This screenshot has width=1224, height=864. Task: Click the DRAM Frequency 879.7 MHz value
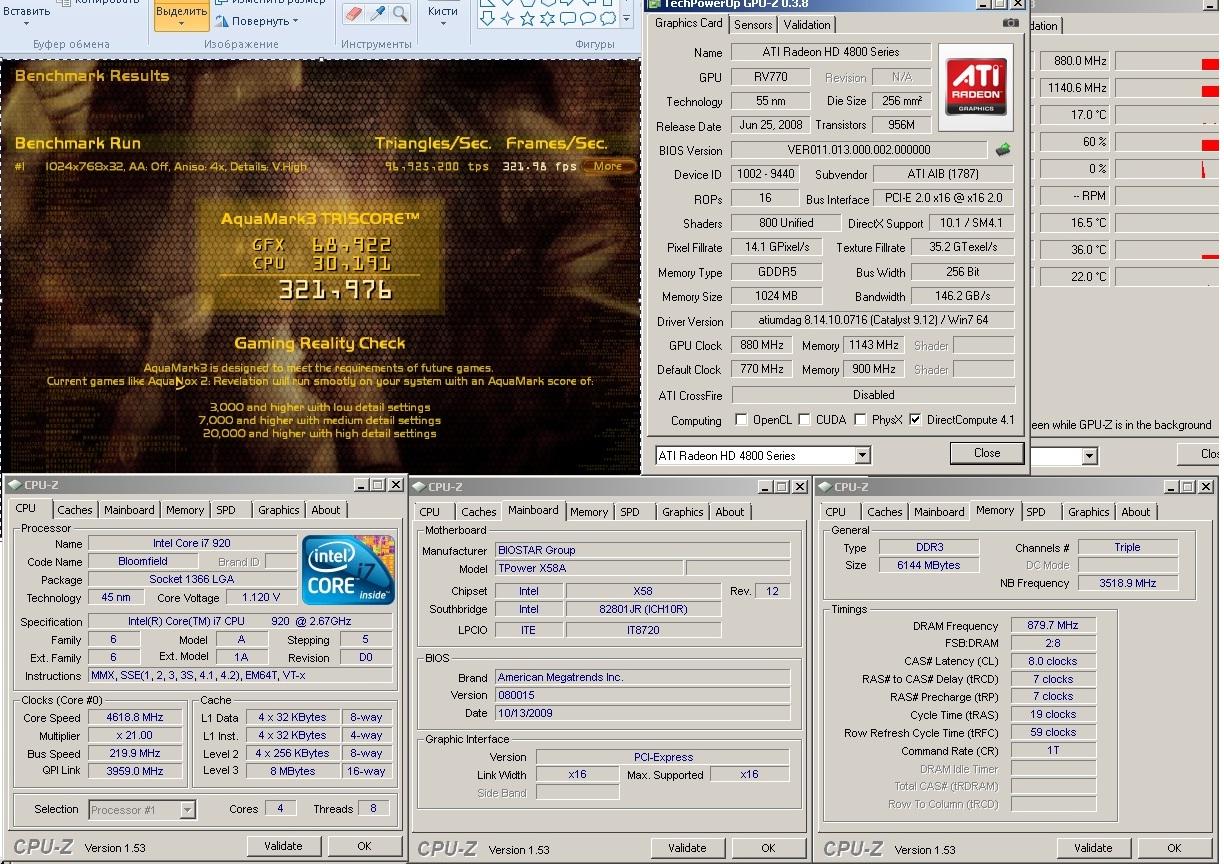[x=1054, y=626]
